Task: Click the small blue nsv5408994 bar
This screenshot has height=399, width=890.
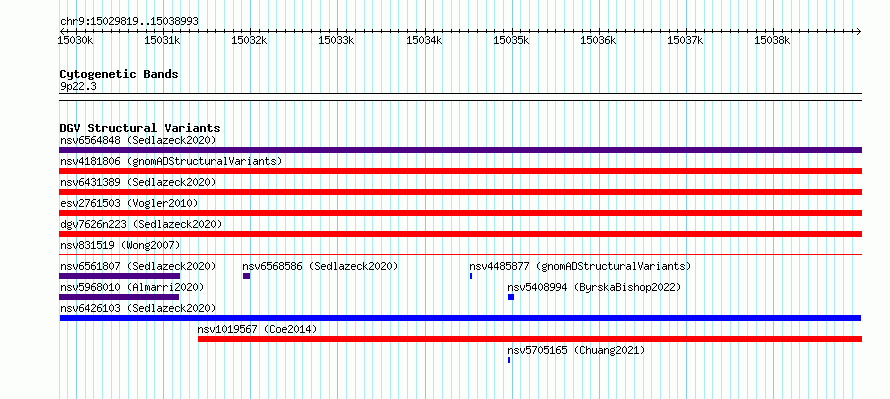Action: tap(511, 297)
